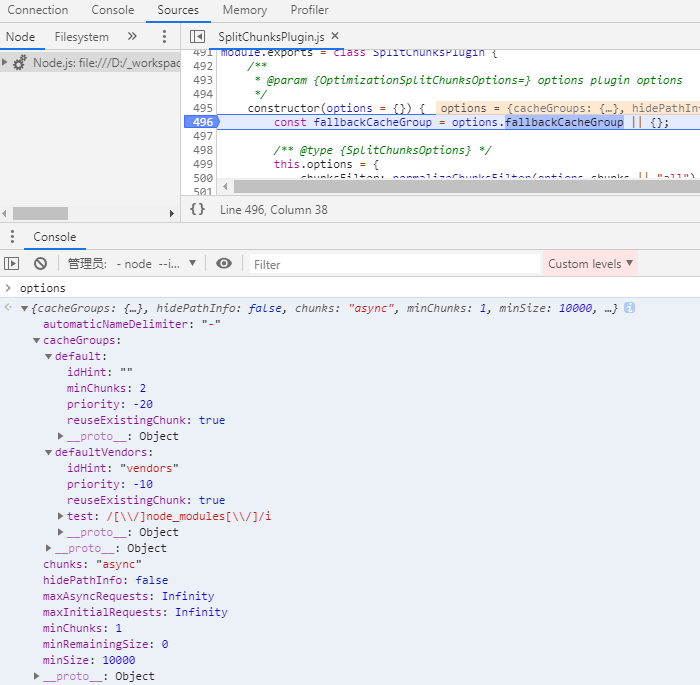
Task: Pretty print with curly braces icon
Action: (x=197, y=209)
